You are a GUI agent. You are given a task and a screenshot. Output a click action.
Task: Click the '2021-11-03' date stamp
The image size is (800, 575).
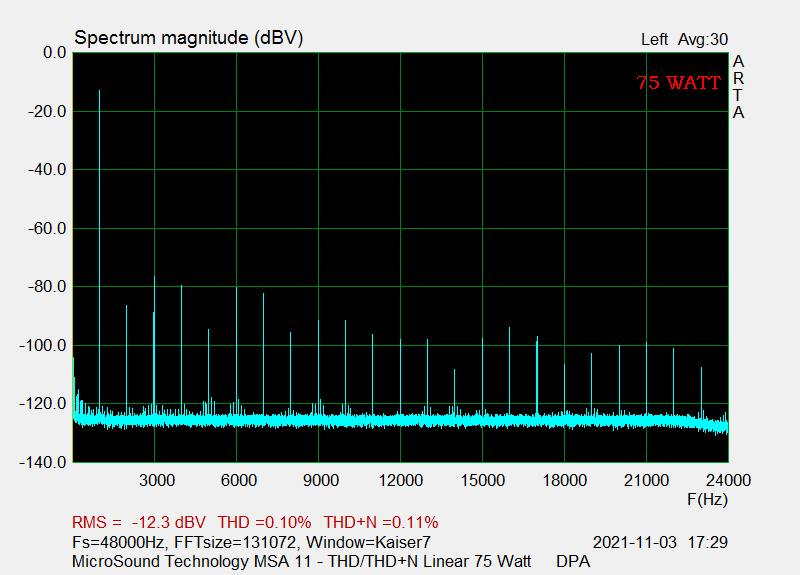pos(635,542)
